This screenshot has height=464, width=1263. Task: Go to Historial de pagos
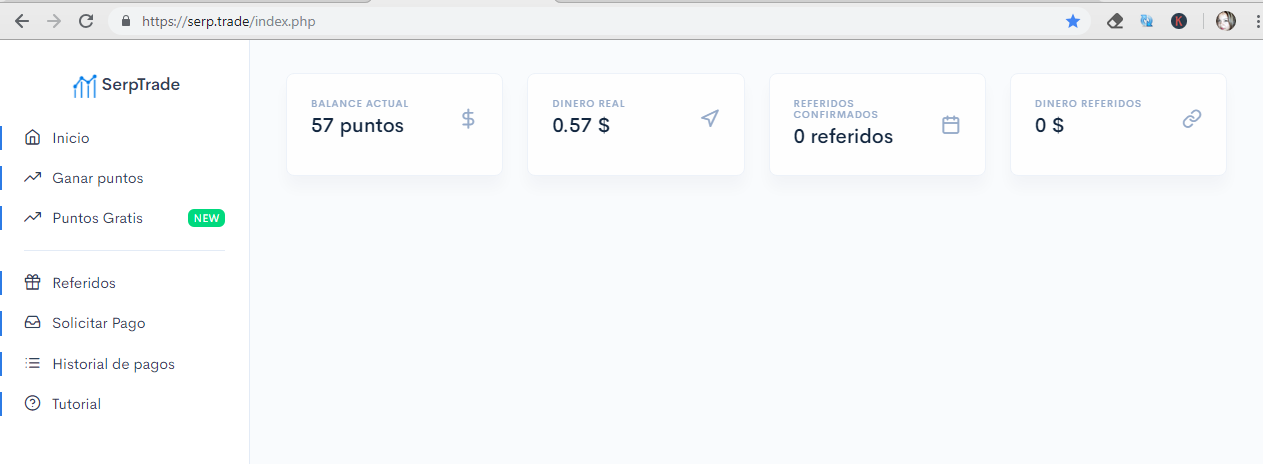click(113, 364)
